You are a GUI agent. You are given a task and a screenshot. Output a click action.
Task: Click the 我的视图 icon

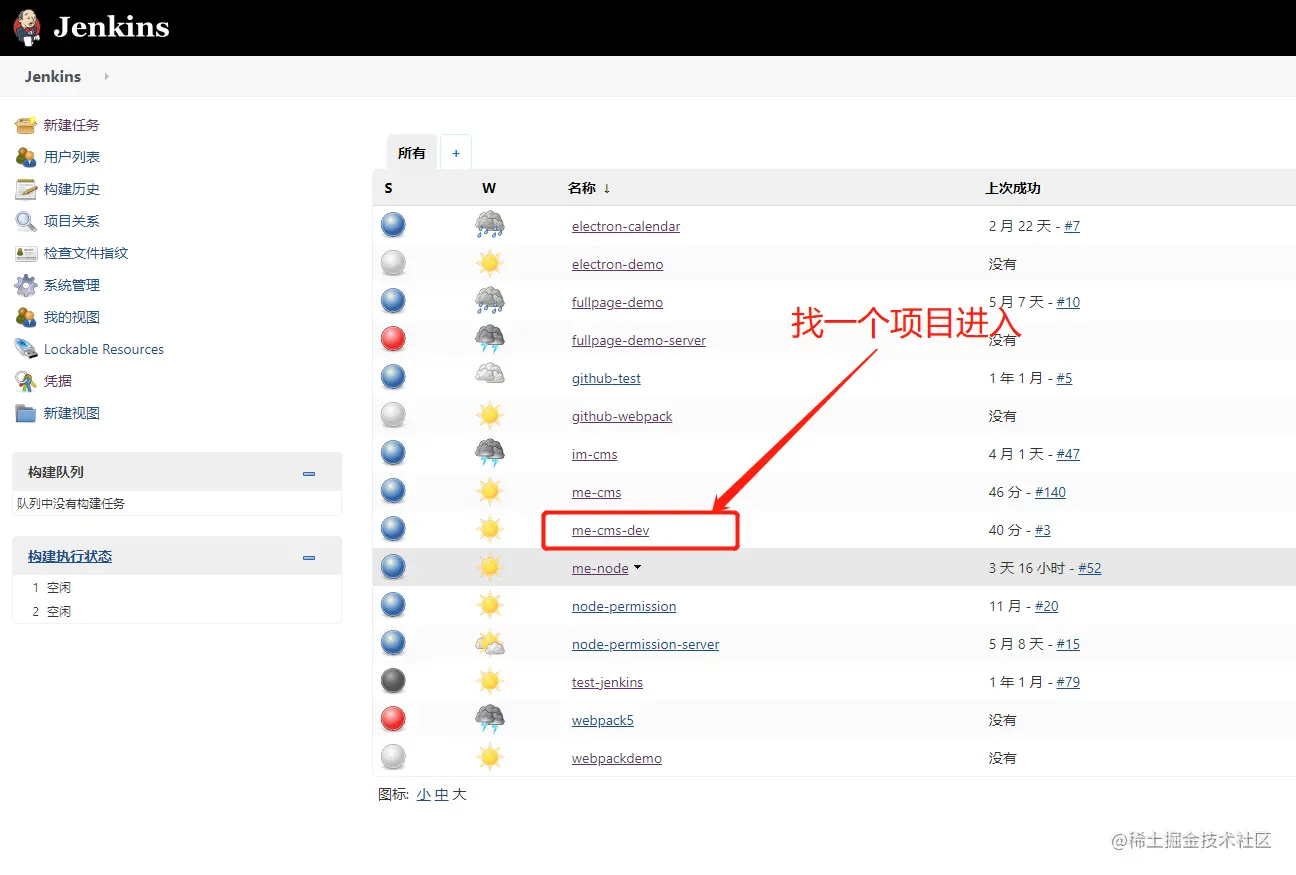coord(26,317)
